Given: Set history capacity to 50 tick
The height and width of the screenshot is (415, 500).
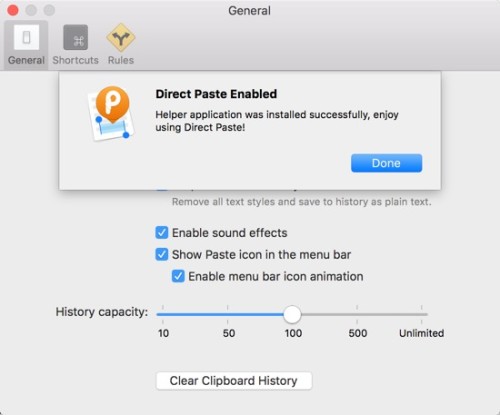Looking at the screenshot, I should pyautogui.click(x=228, y=314).
